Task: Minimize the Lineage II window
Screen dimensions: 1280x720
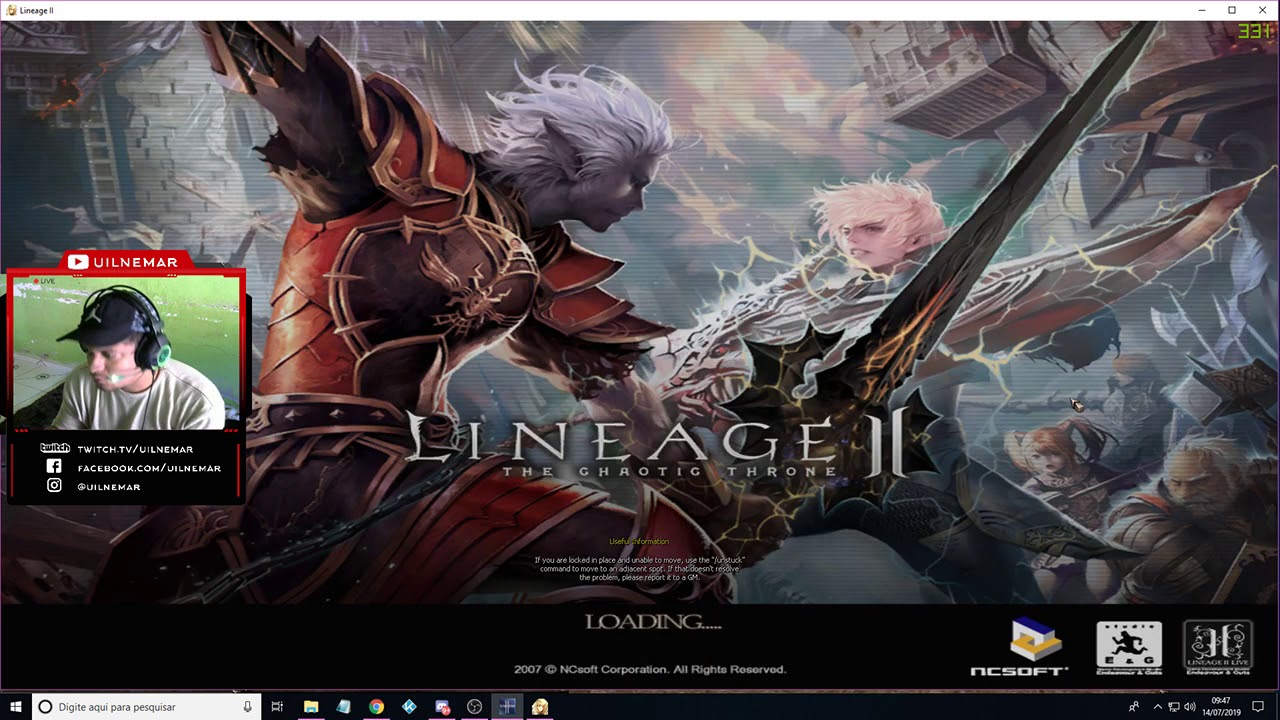Action: 1201,10
